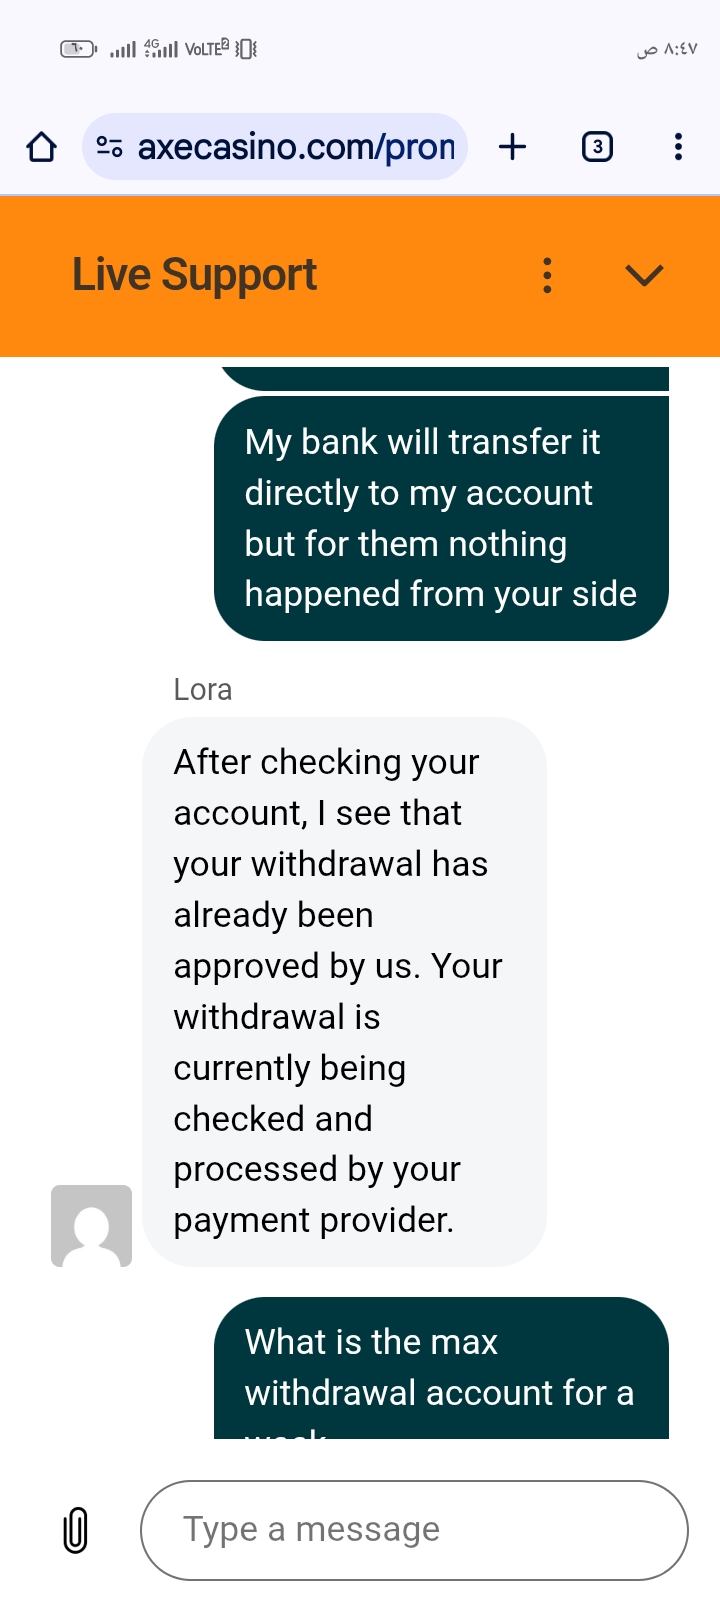Screen dimensions: 720x1612
Task: Tap the axecasino.com URL address bar
Action: 296,147
